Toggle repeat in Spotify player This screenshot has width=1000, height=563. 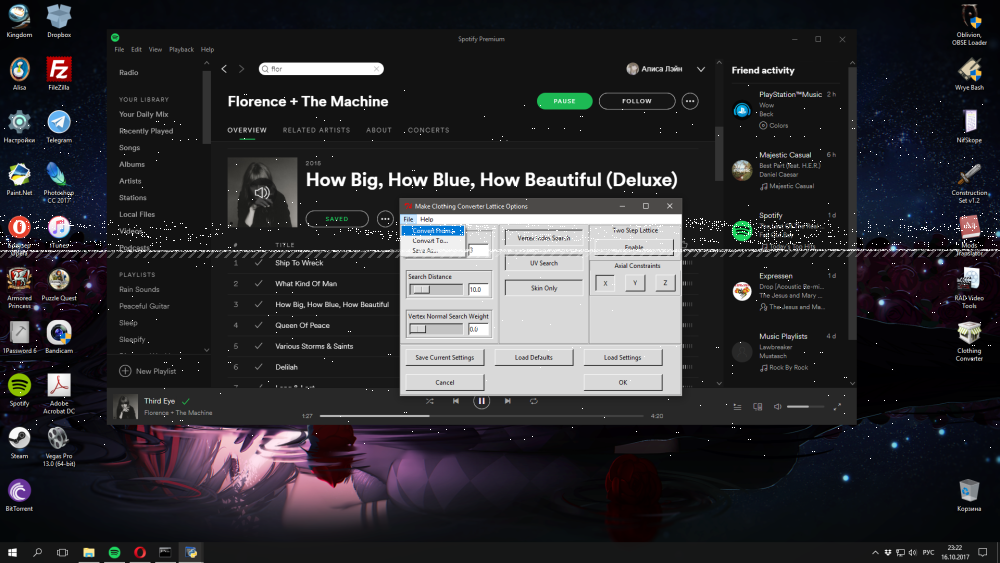tap(533, 401)
